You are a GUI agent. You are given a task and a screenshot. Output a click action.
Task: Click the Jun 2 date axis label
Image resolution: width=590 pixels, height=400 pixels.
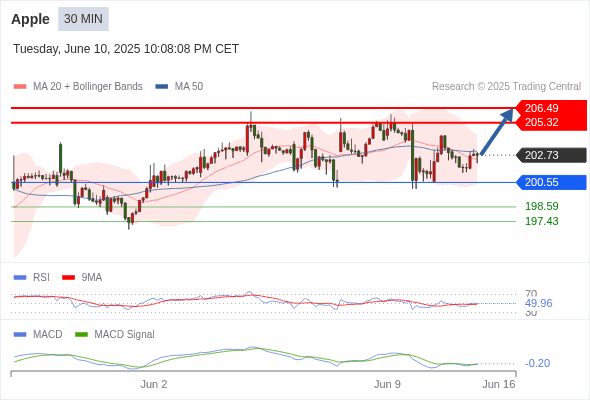coord(154,385)
